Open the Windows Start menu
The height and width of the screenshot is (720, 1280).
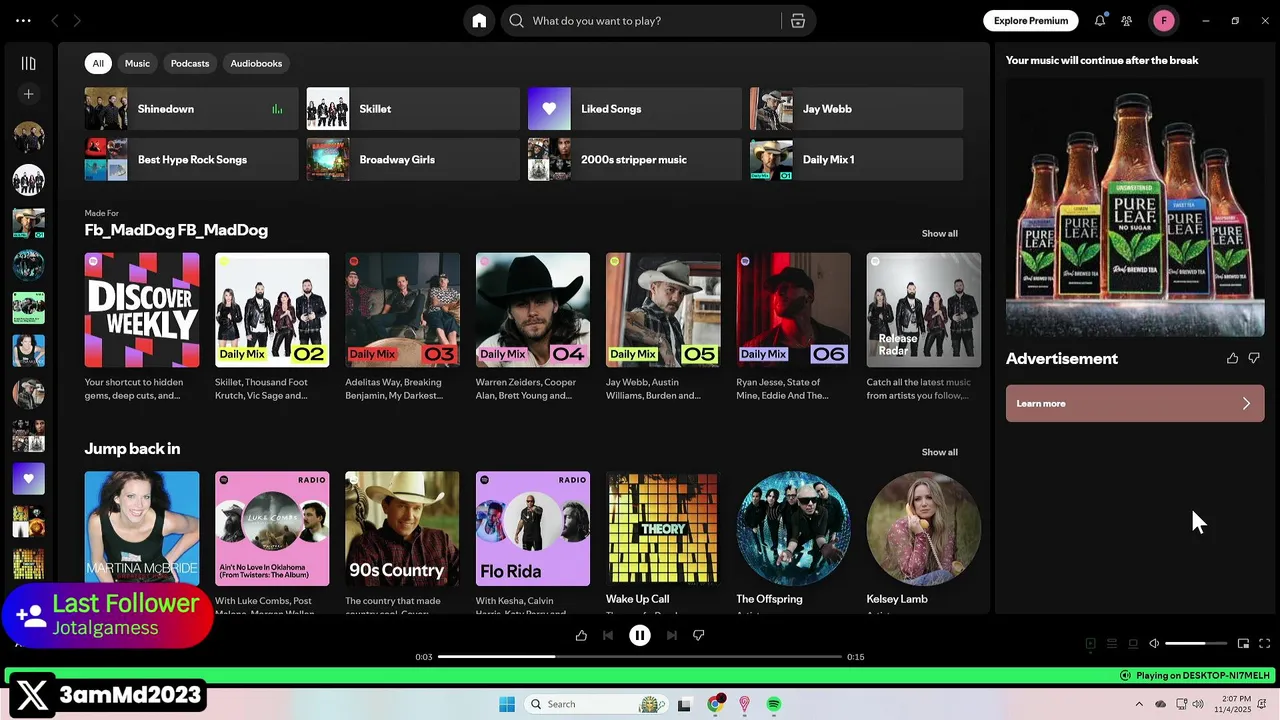507,704
